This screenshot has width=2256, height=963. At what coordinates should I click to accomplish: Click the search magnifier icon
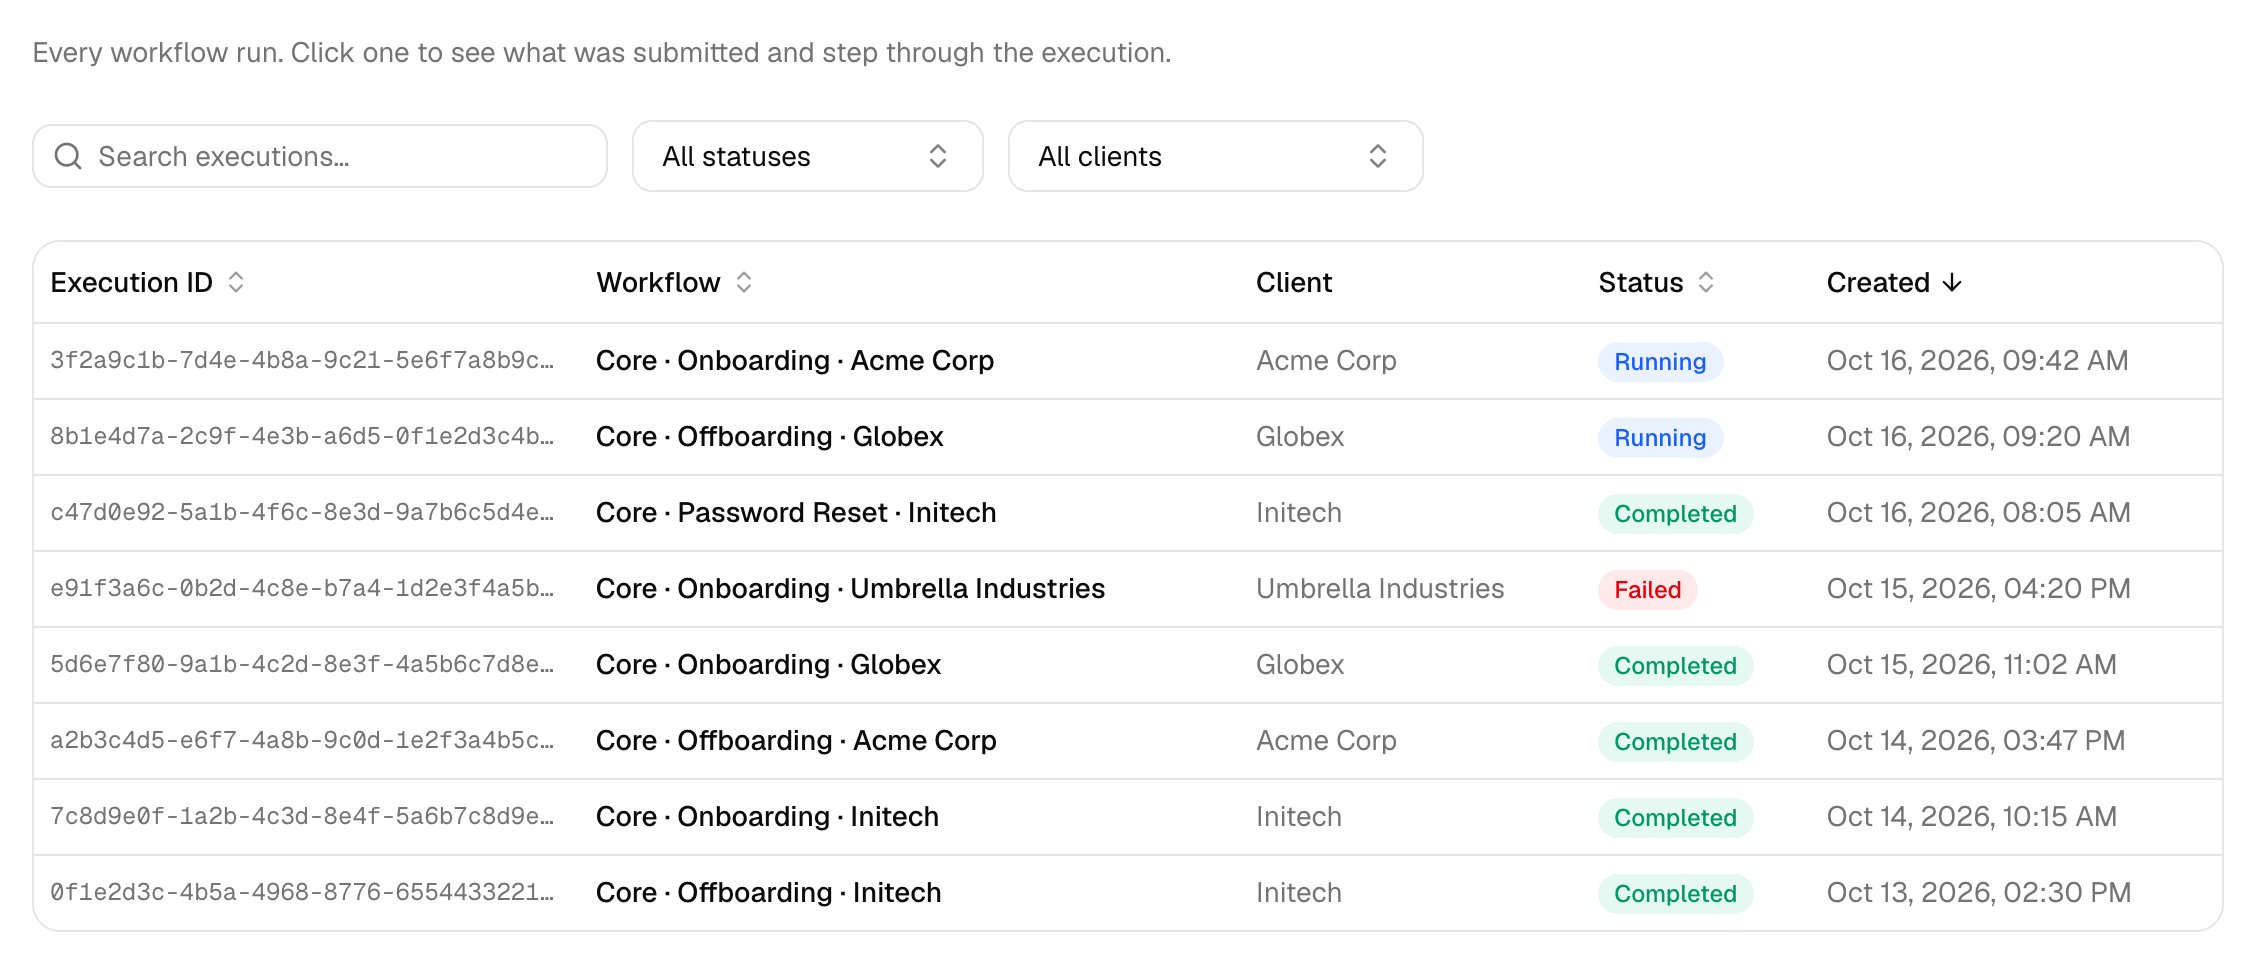pyautogui.click(x=68, y=156)
